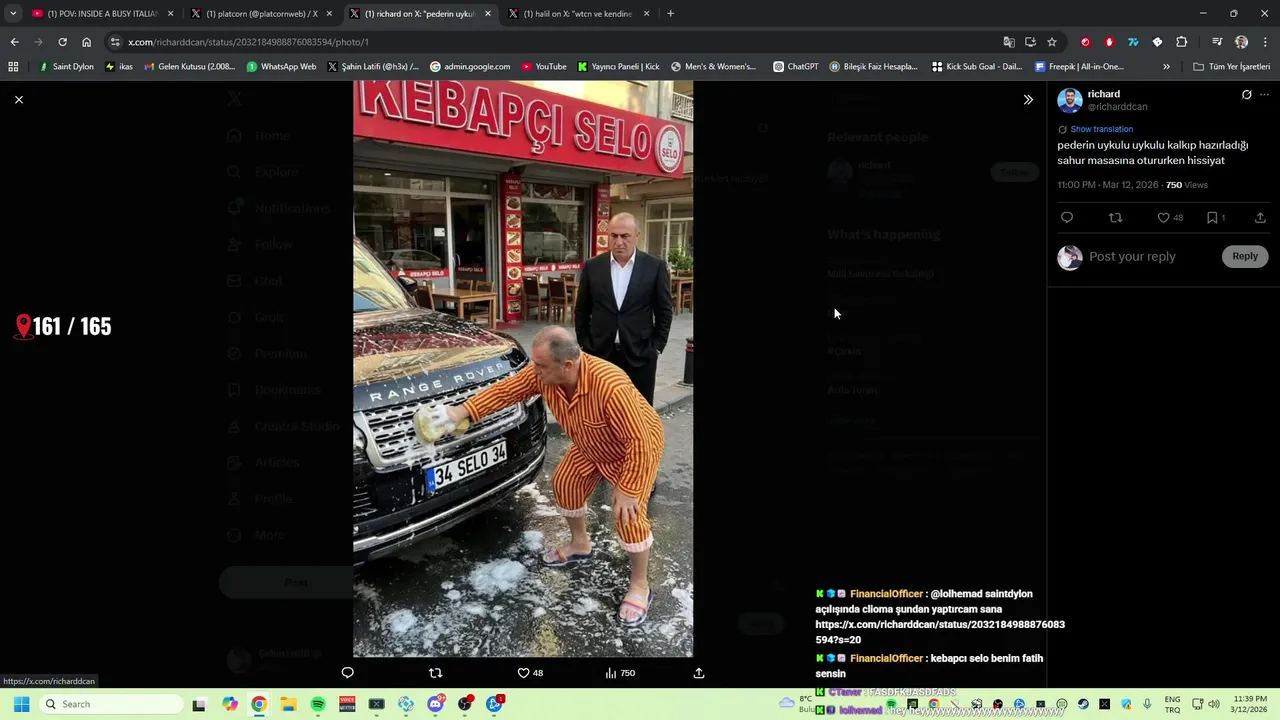Image resolution: width=1280 pixels, height=720 pixels.
Task: Open the translate page icon in address bar
Action: tap(1009, 42)
